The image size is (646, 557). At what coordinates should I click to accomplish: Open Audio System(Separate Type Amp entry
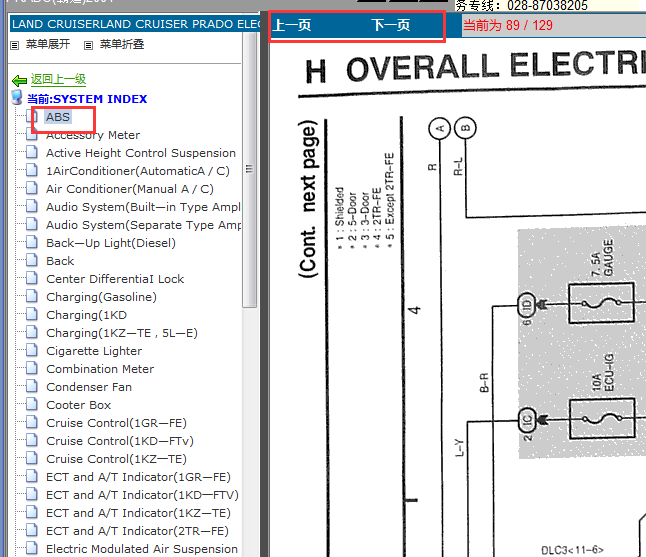(x=143, y=225)
